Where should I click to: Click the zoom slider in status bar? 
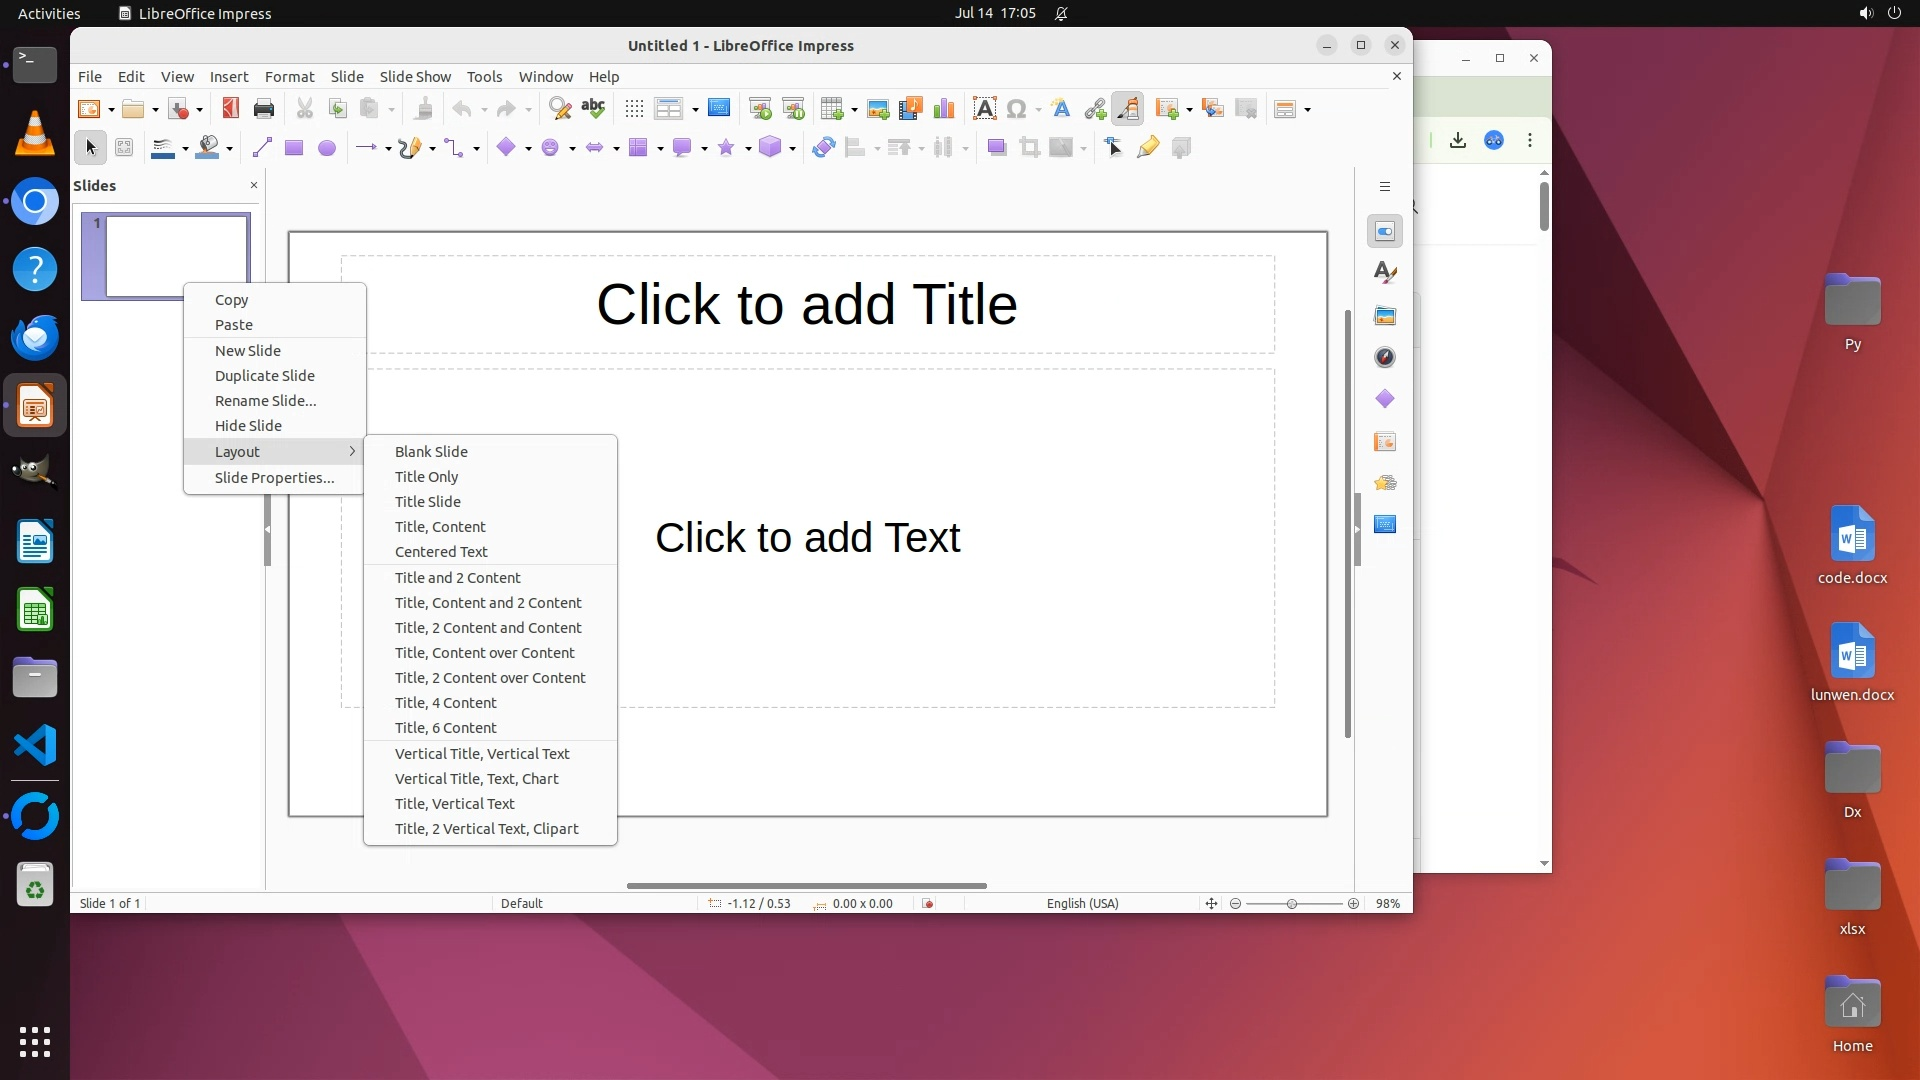click(1292, 904)
